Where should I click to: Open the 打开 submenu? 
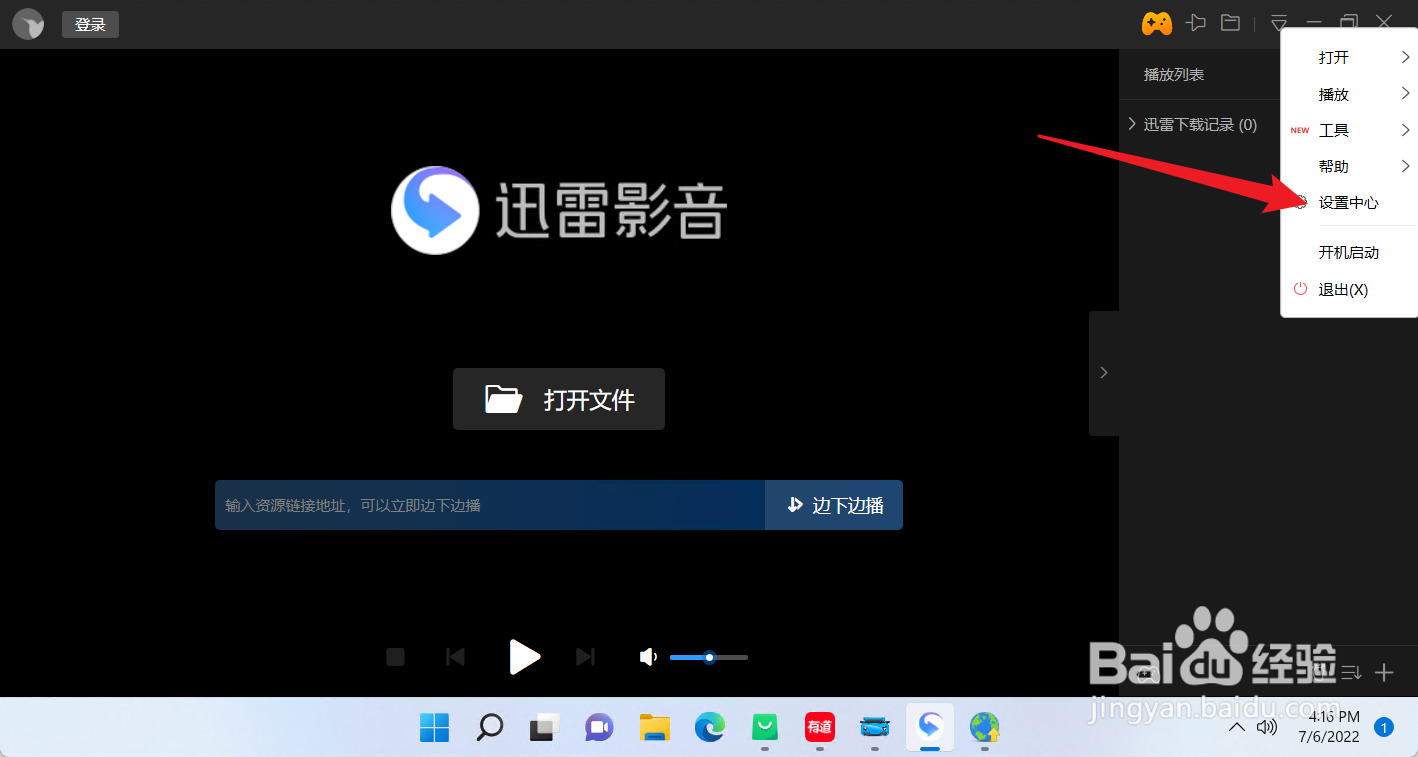[1349, 58]
